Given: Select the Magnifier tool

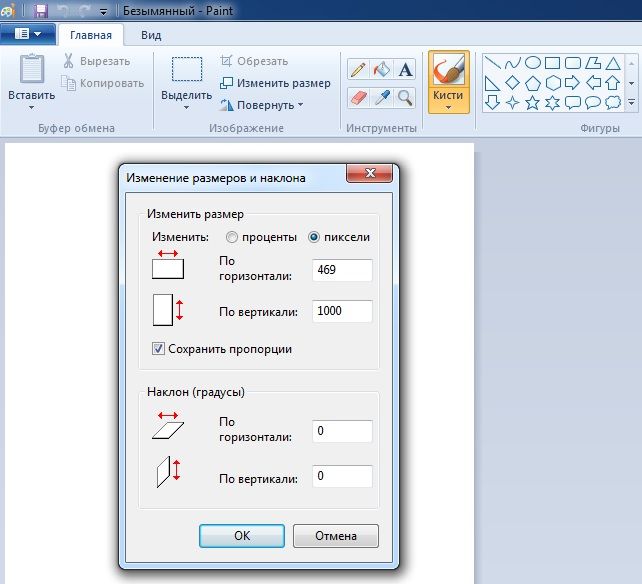Looking at the screenshot, I should [405, 97].
